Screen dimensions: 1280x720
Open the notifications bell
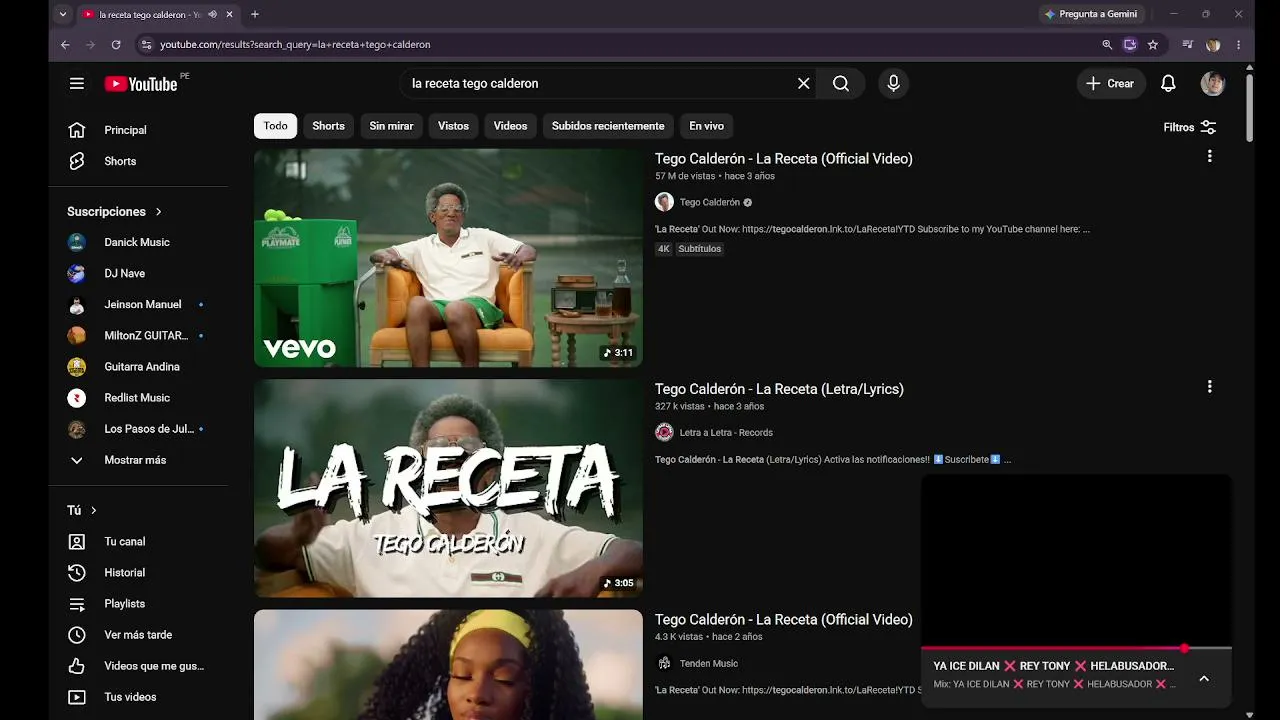[x=1168, y=84]
